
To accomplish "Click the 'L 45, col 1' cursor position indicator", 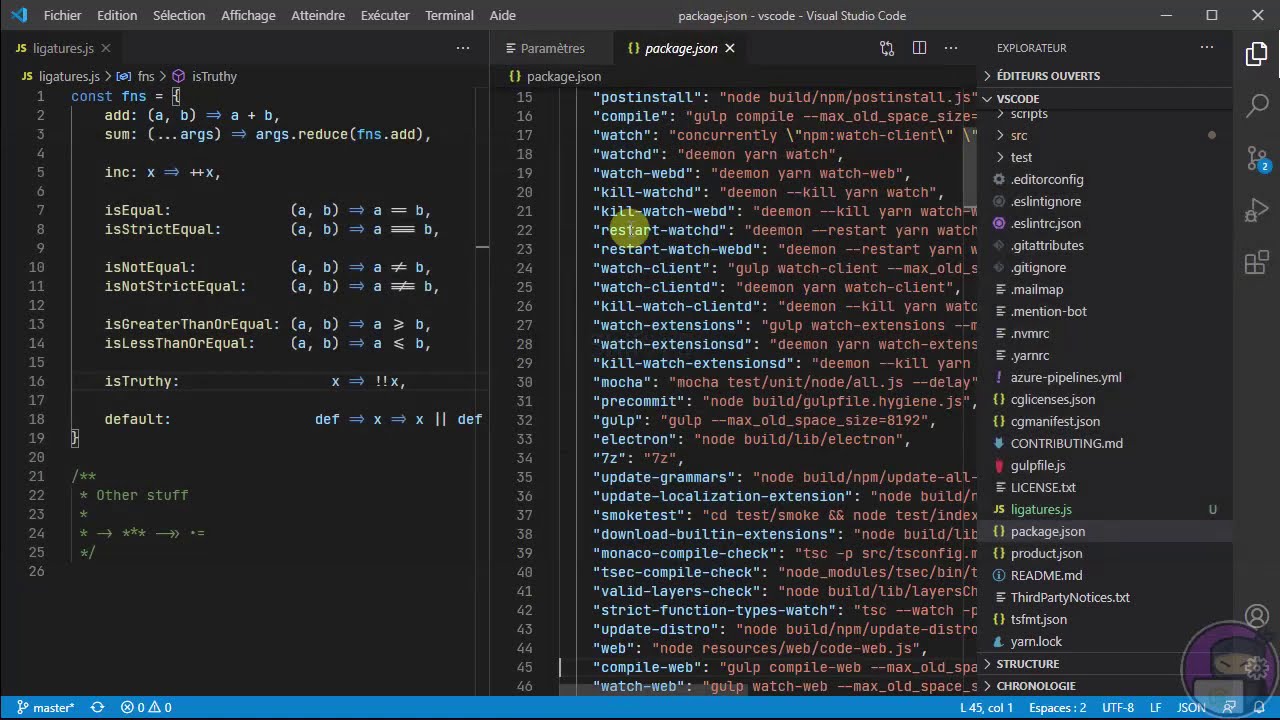I will pos(986,707).
